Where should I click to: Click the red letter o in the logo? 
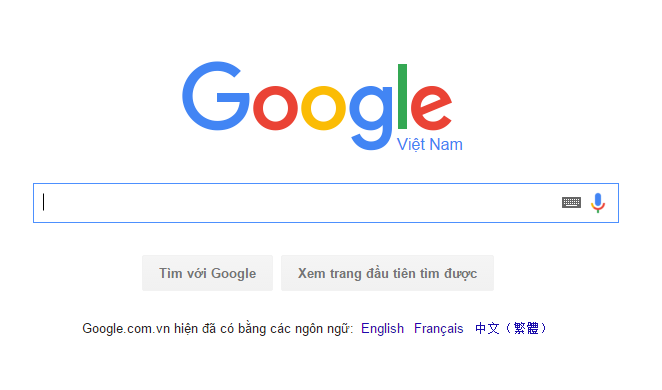pyautogui.click(x=275, y=107)
